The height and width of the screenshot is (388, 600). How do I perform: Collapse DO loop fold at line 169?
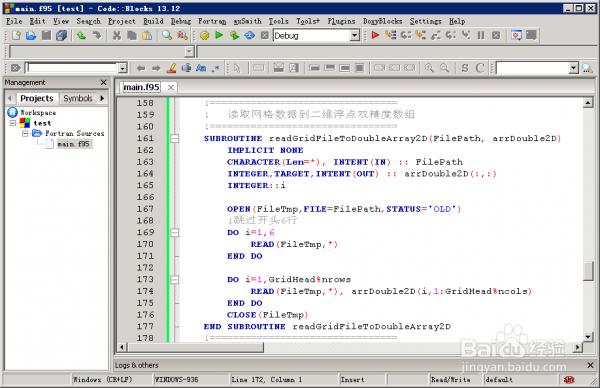(x=174, y=233)
